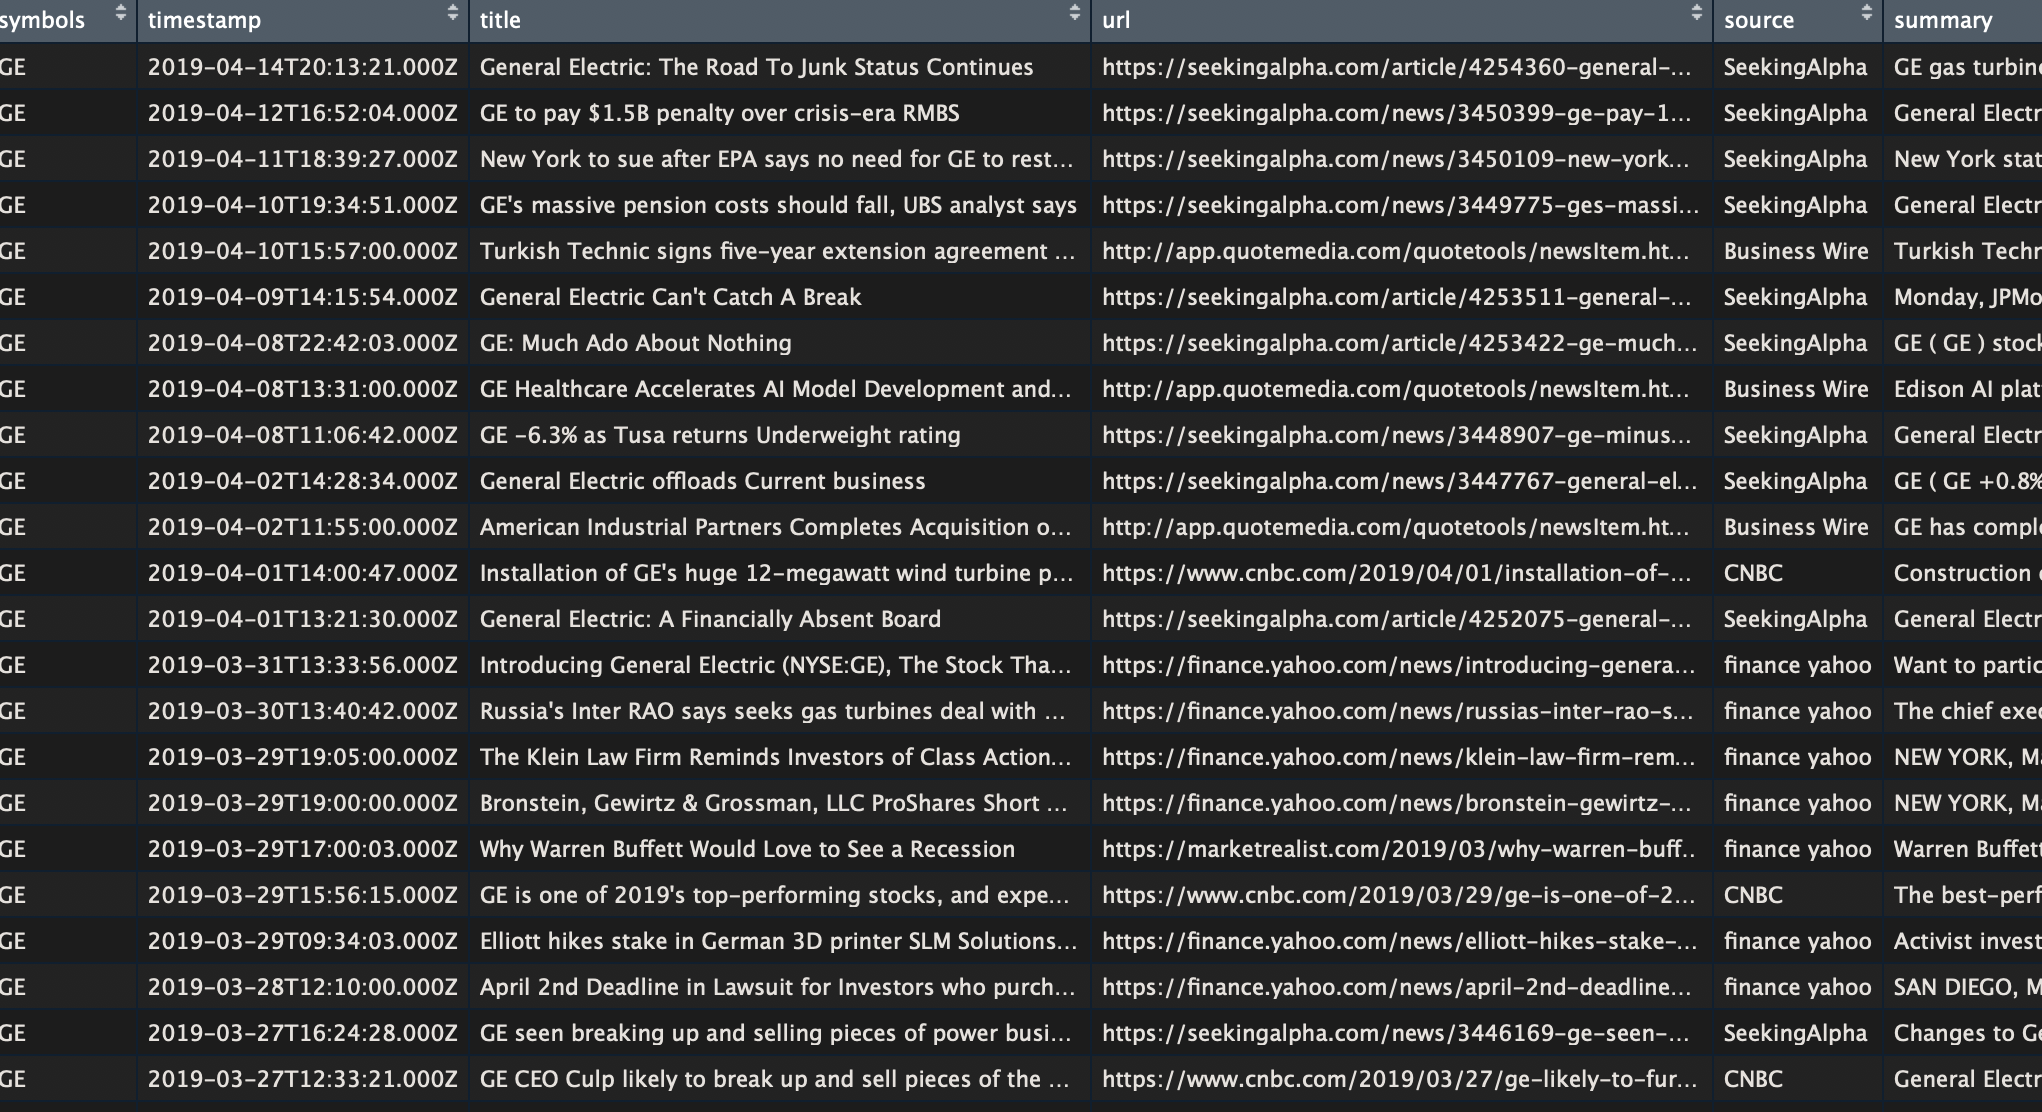
Task: Click url marketrealist.com/2019/03/why-warren-buff
Action: [x=1398, y=849]
